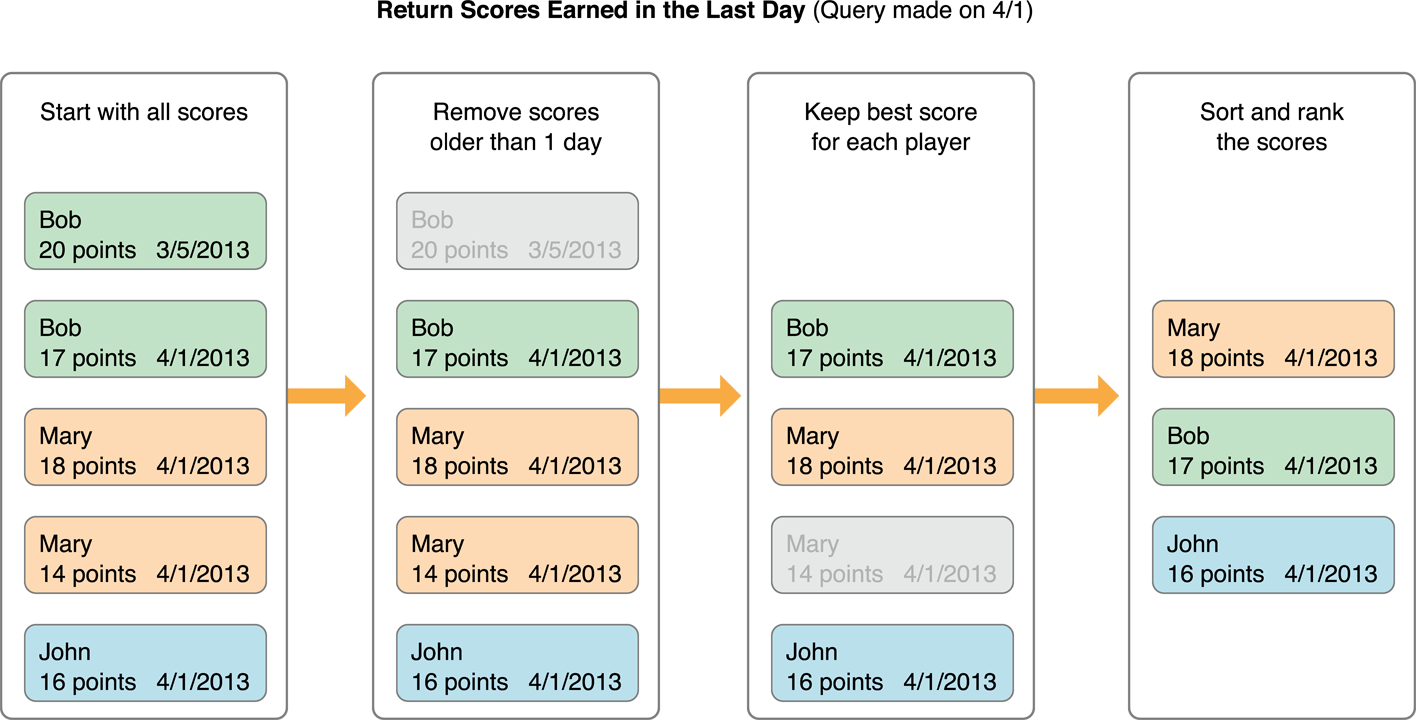This screenshot has height=720, width=1416.
Task: Click John's 16 points card in the Sort and rank panel
Action: click(1273, 555)
